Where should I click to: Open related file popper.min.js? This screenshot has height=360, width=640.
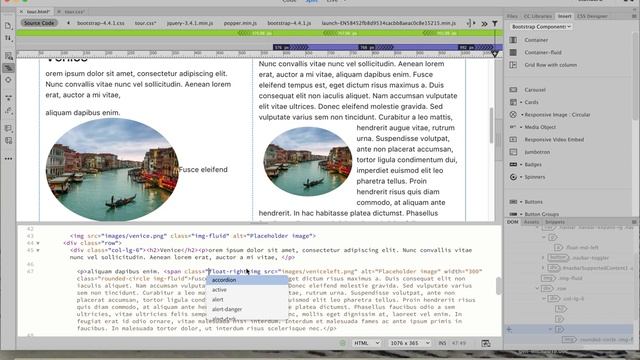pos(240,23)
